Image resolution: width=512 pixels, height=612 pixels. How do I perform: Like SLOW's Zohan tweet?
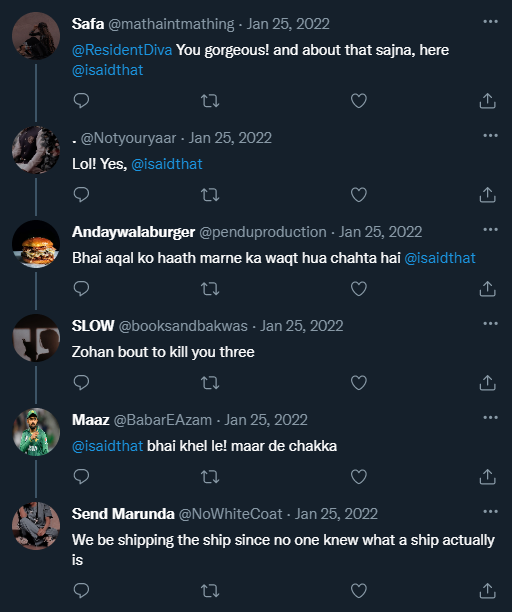point(359,383)
